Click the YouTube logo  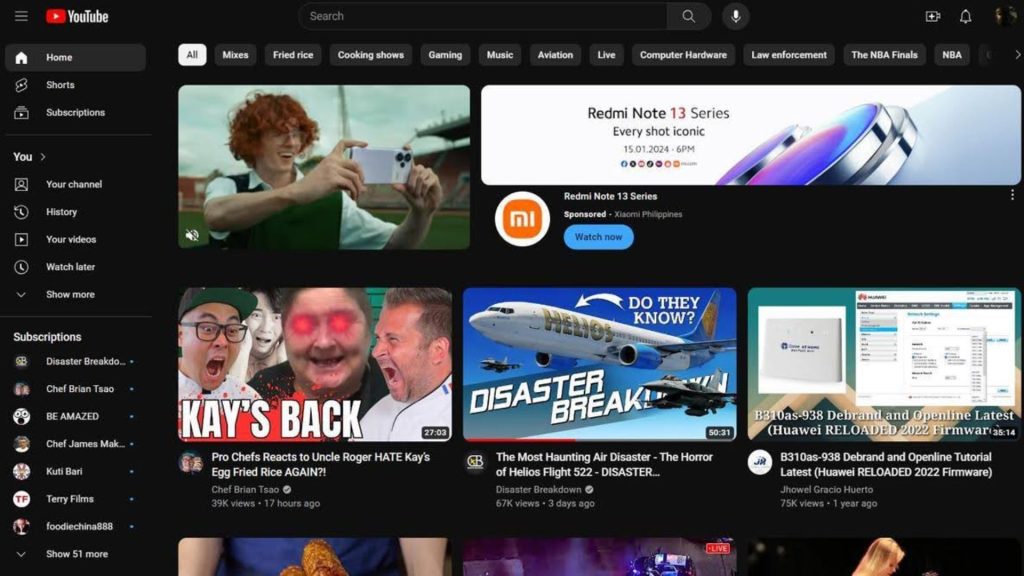click(77, 16)
